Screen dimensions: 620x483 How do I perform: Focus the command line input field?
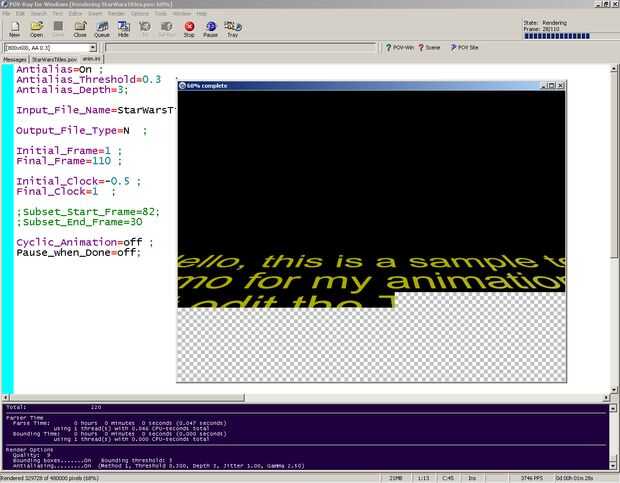241,48
